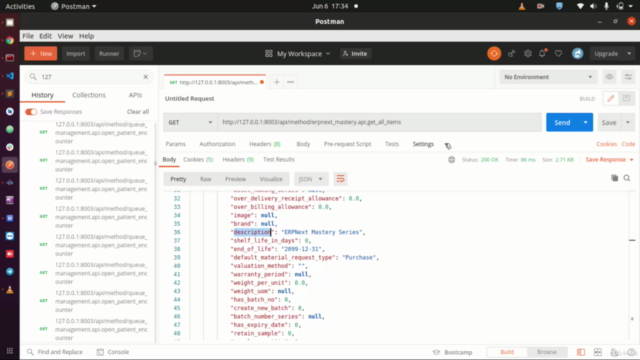This screenshot has height=360, width=640.
Task: Switch to the Collections tab
Action: pyautogui.click(x=89, y=95)
